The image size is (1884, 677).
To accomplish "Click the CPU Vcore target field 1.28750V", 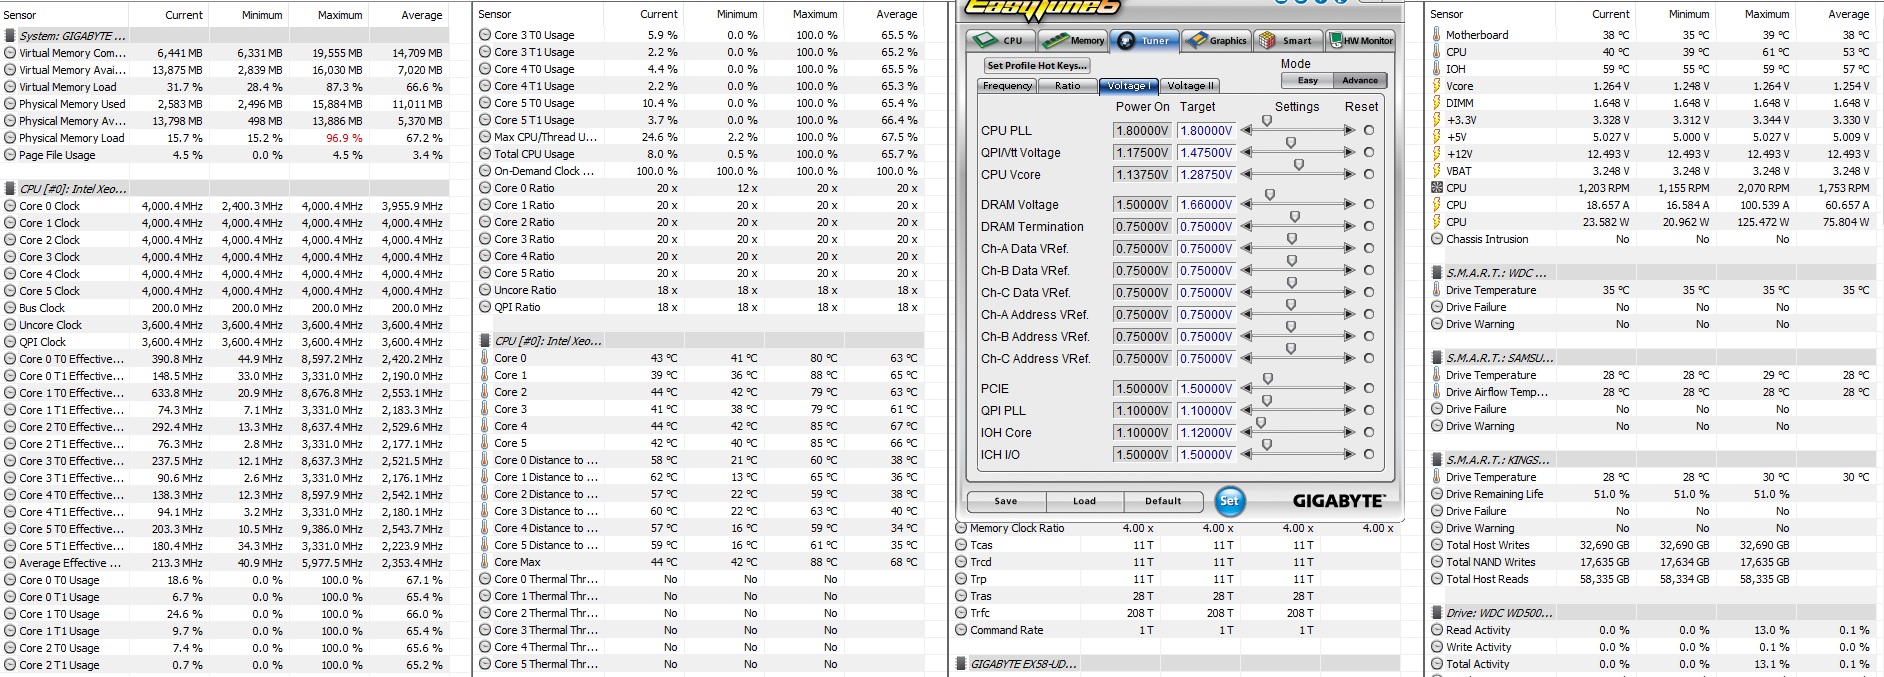I will point(1206,174).
